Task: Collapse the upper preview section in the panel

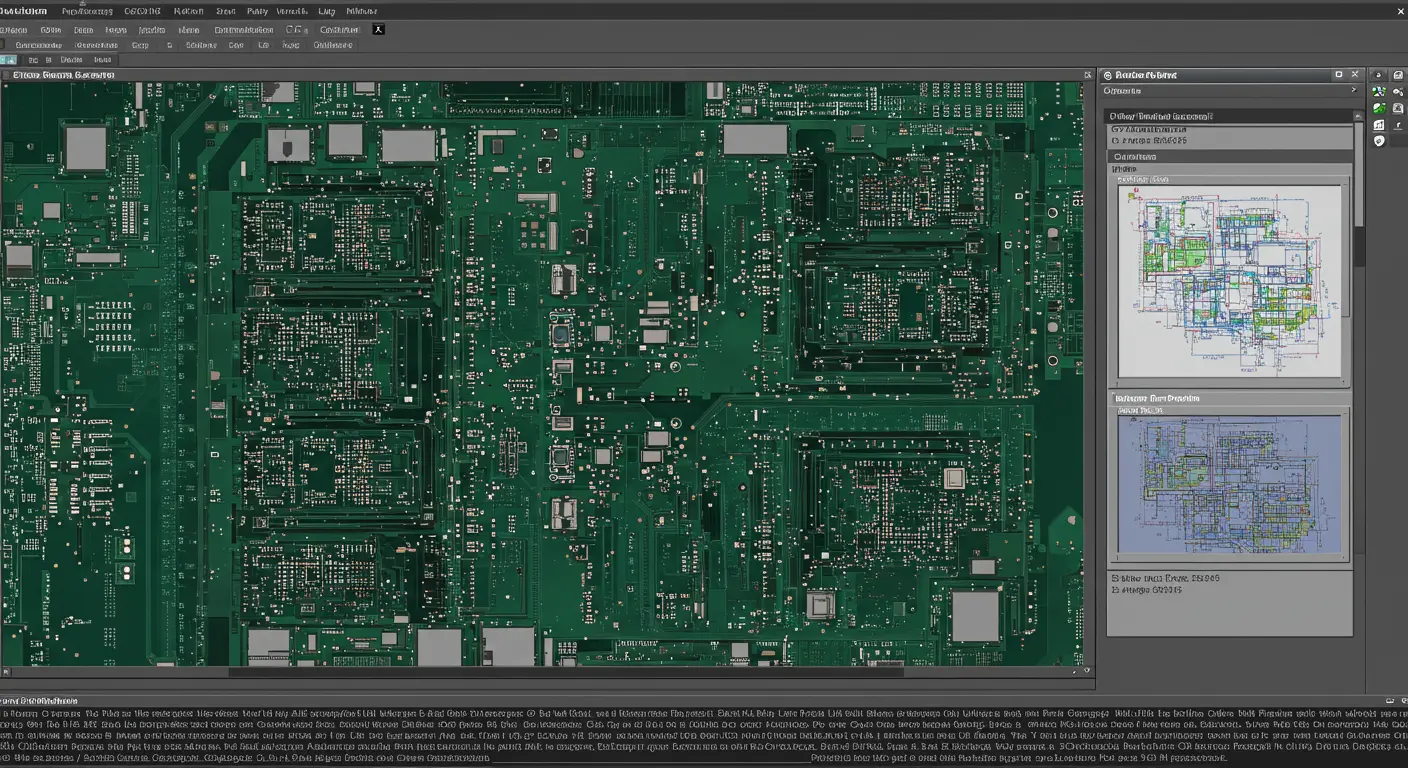Action: (1359, 116)
